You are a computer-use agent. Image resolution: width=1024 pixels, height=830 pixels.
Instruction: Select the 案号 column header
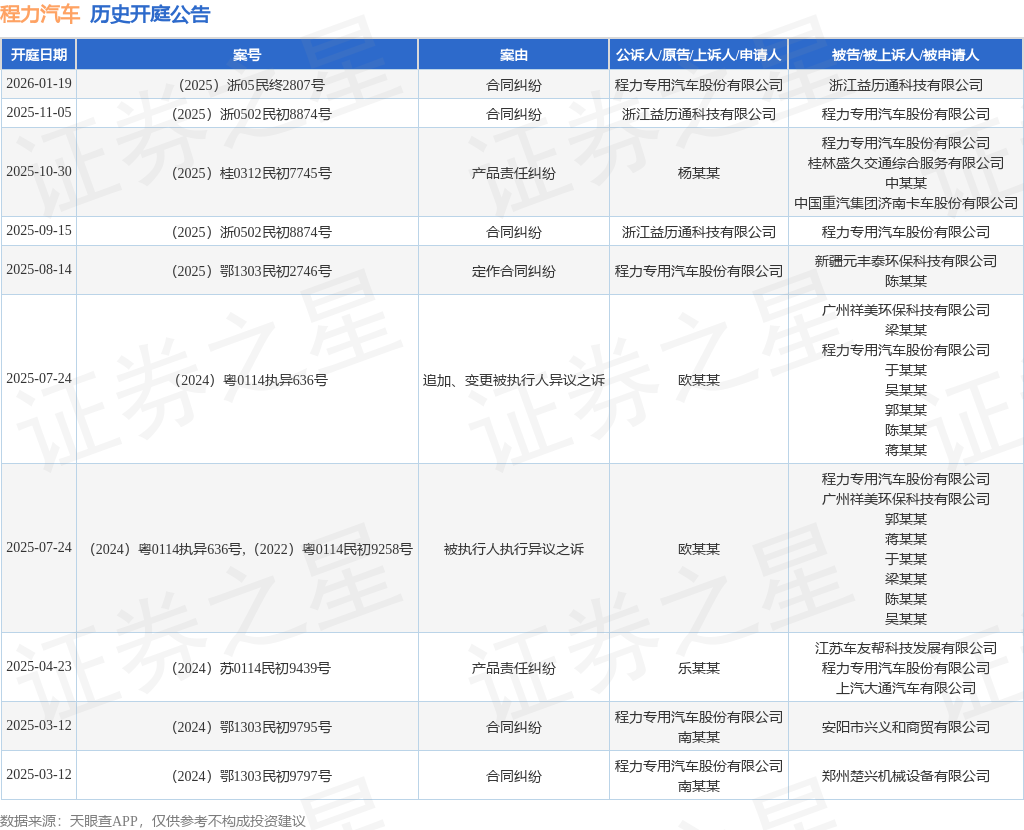tap(248, 55)
